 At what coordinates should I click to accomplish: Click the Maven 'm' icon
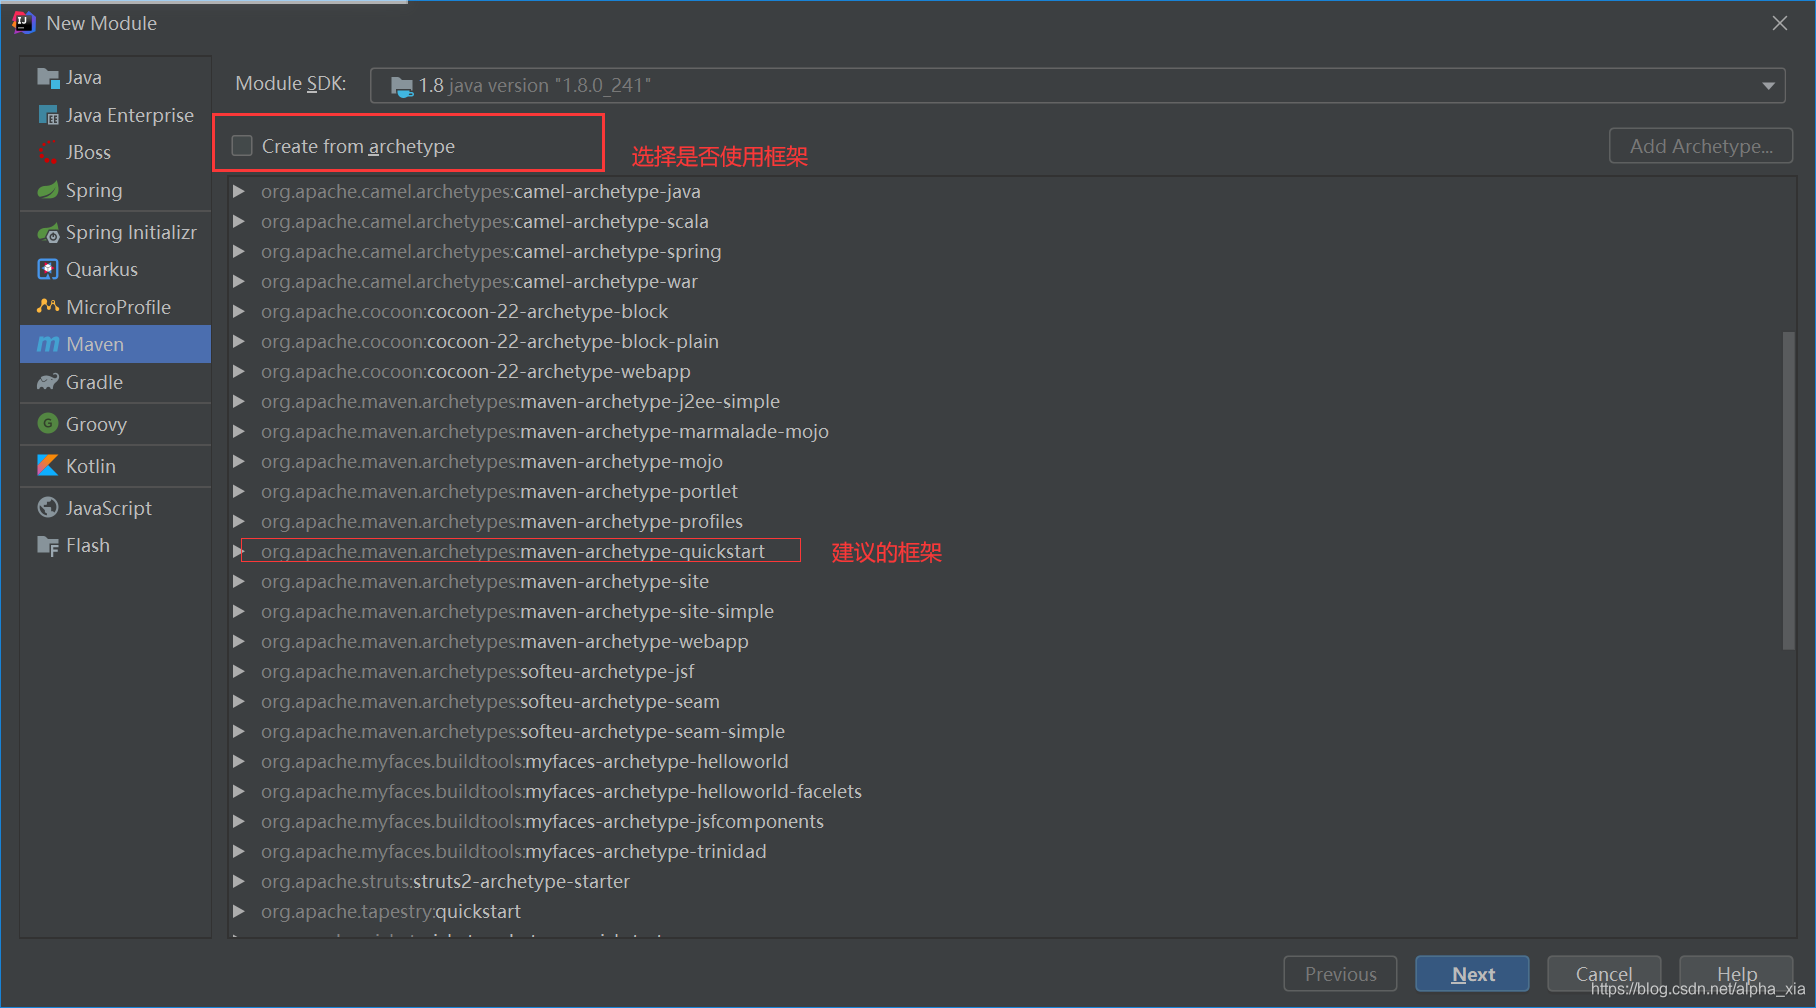48,345
